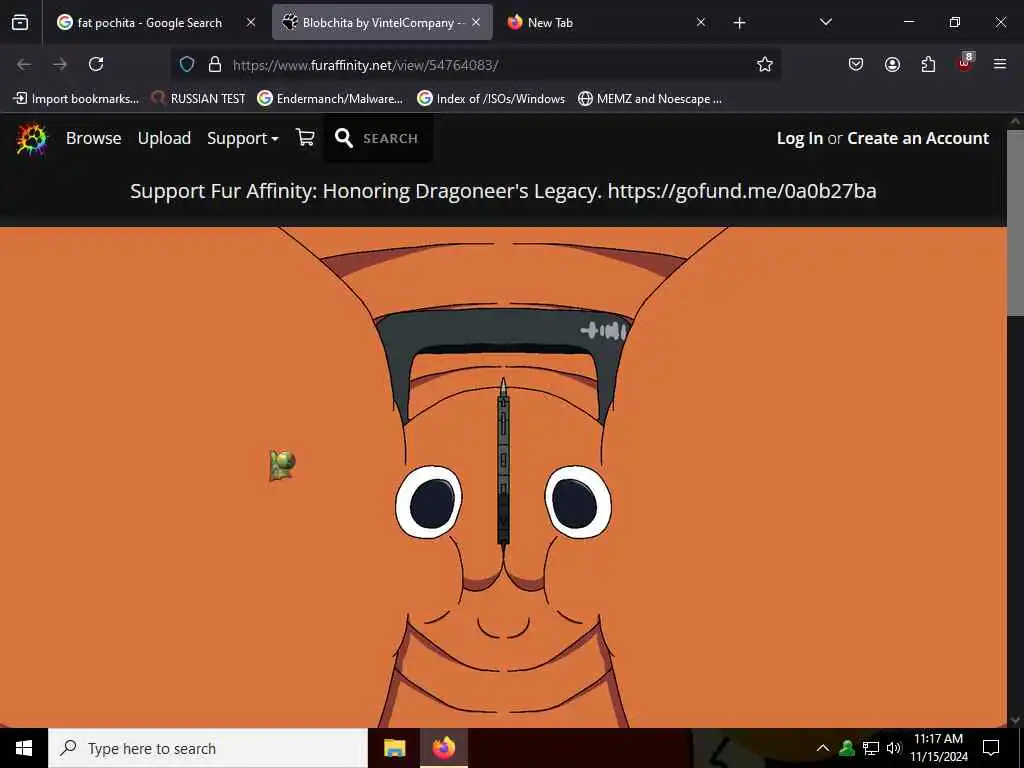The height and width of the screenshot is (768, 1024).
Task: Open the Index of /ISOs/Windows bookmark
Action: 492,99
